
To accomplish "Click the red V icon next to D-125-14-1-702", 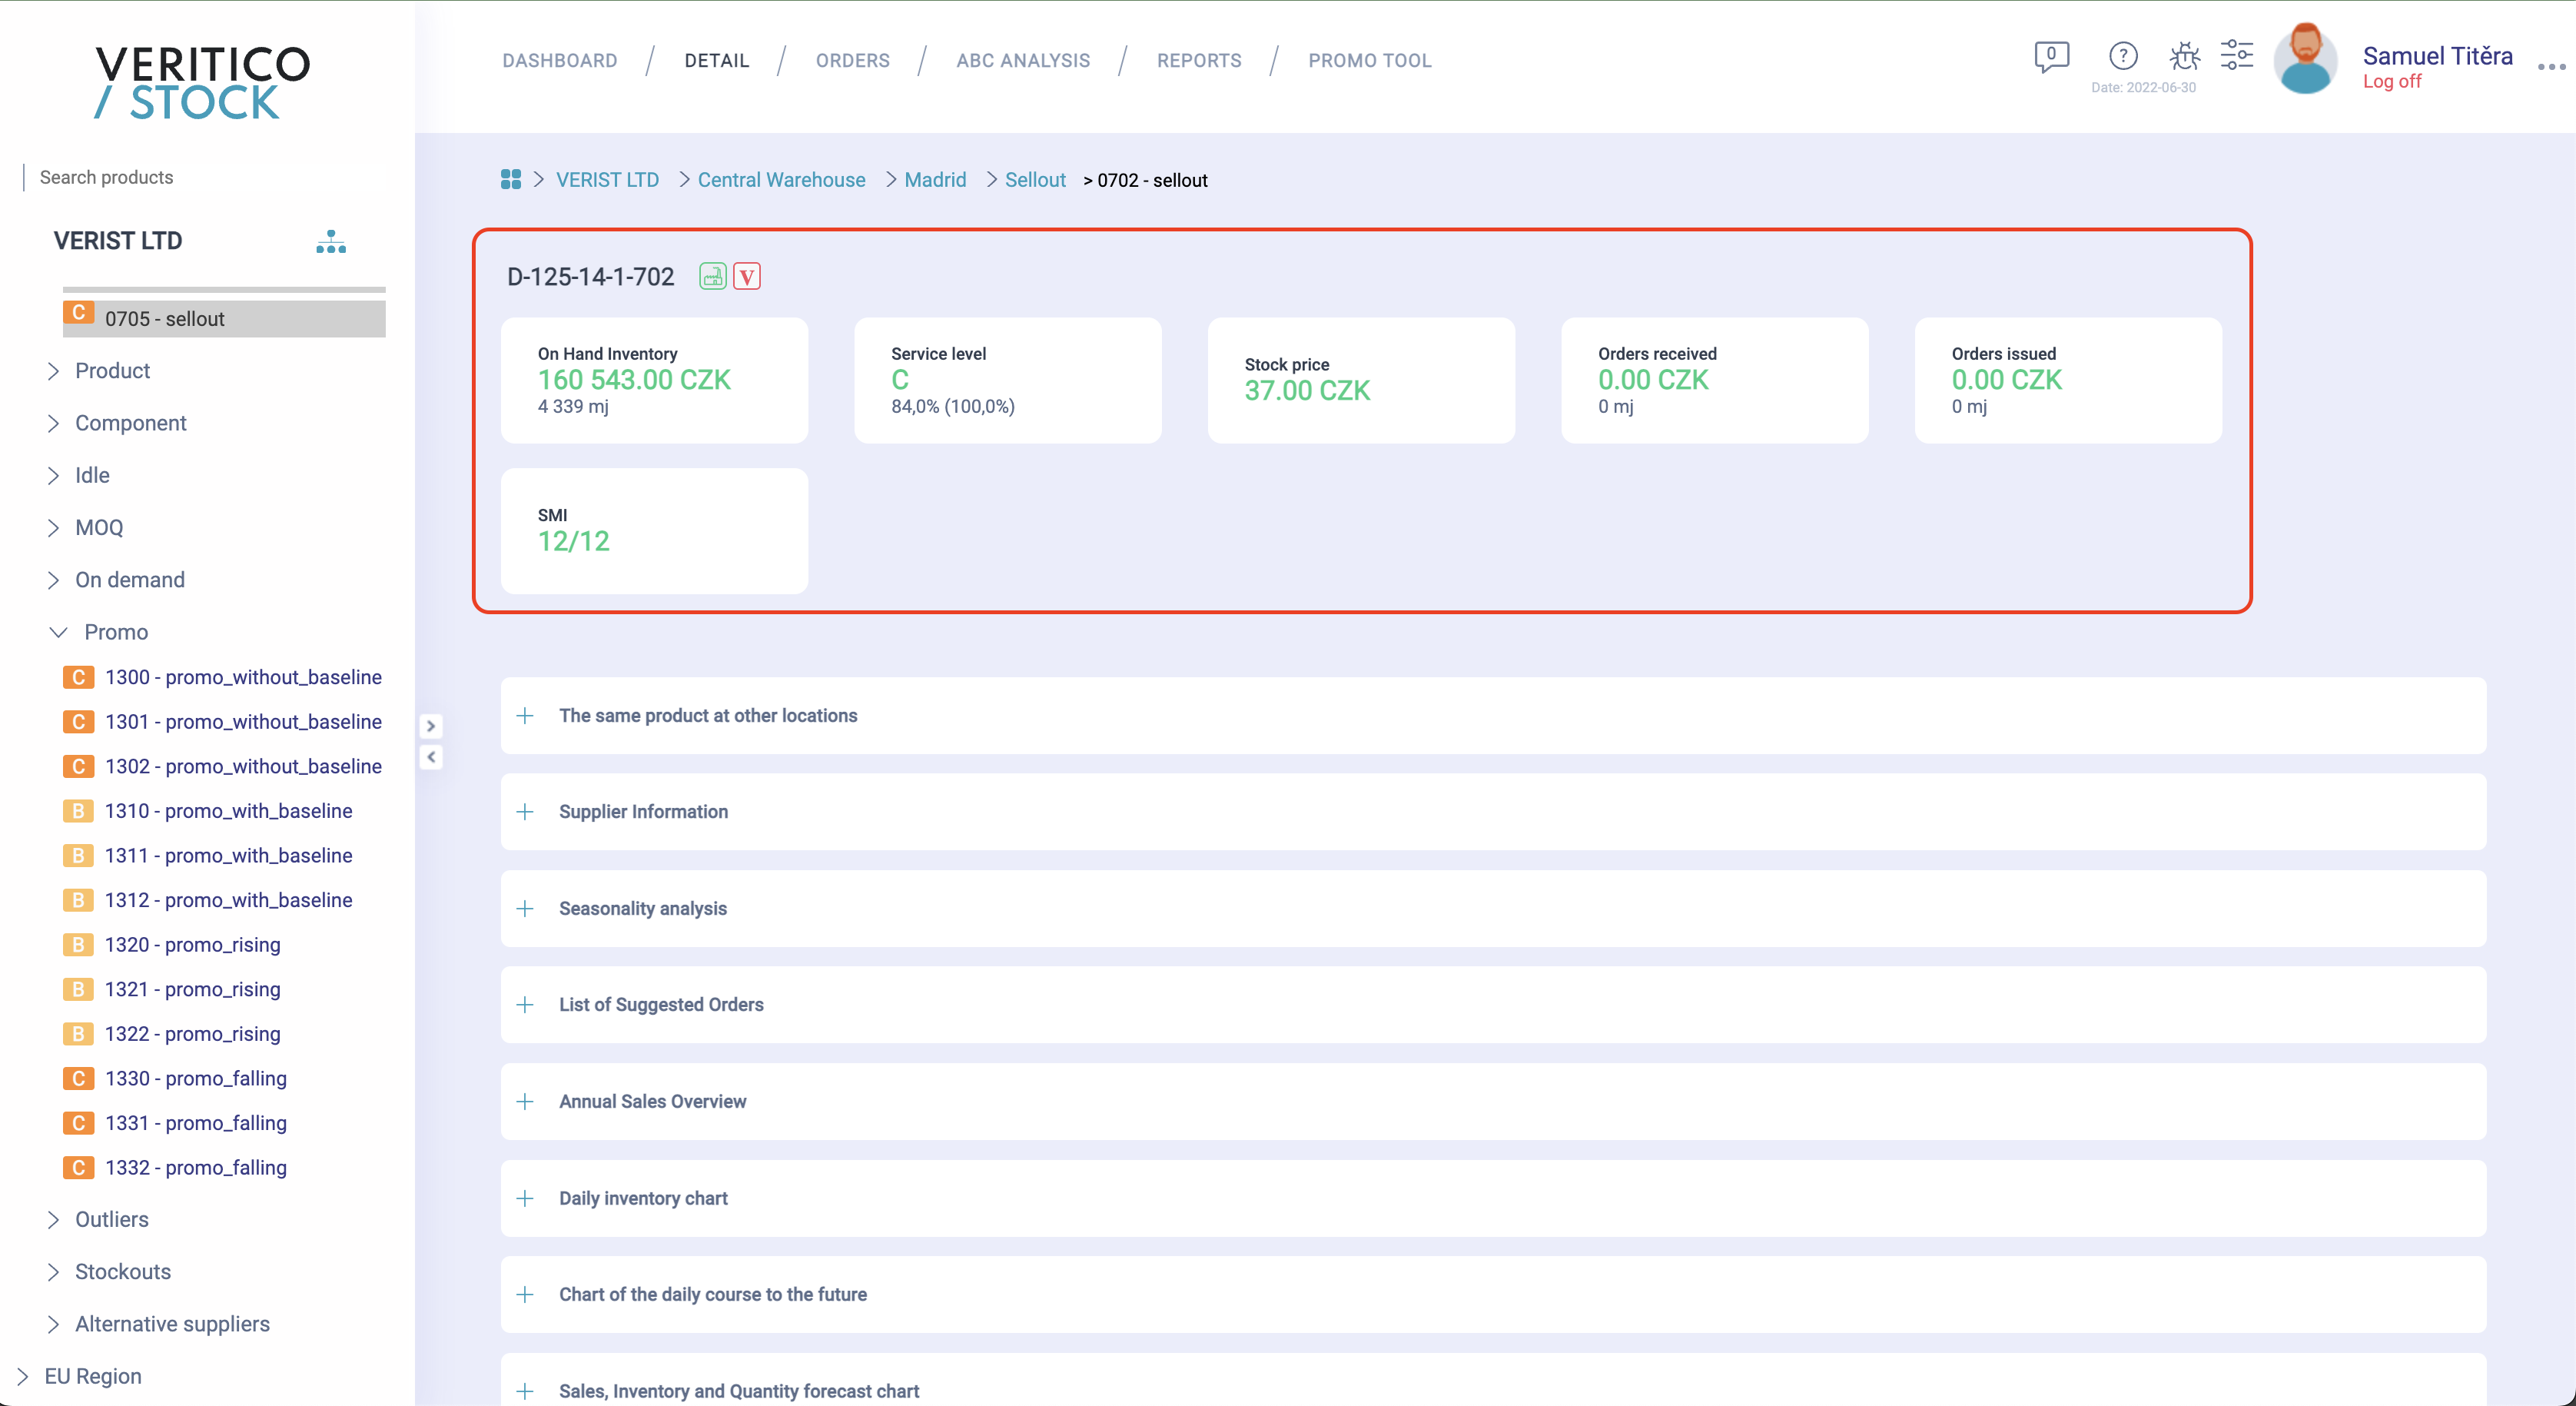I will 746,277.
